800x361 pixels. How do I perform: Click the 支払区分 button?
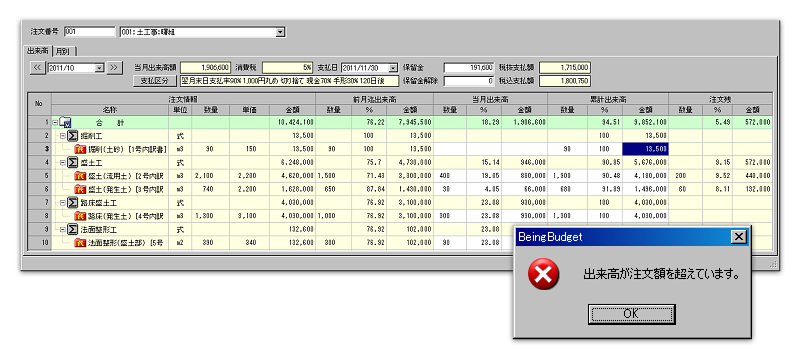click(155, 81)
